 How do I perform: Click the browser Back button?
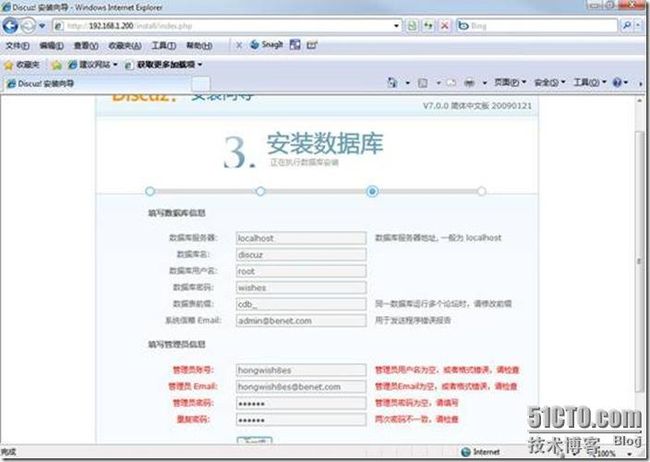click(10, 26)
